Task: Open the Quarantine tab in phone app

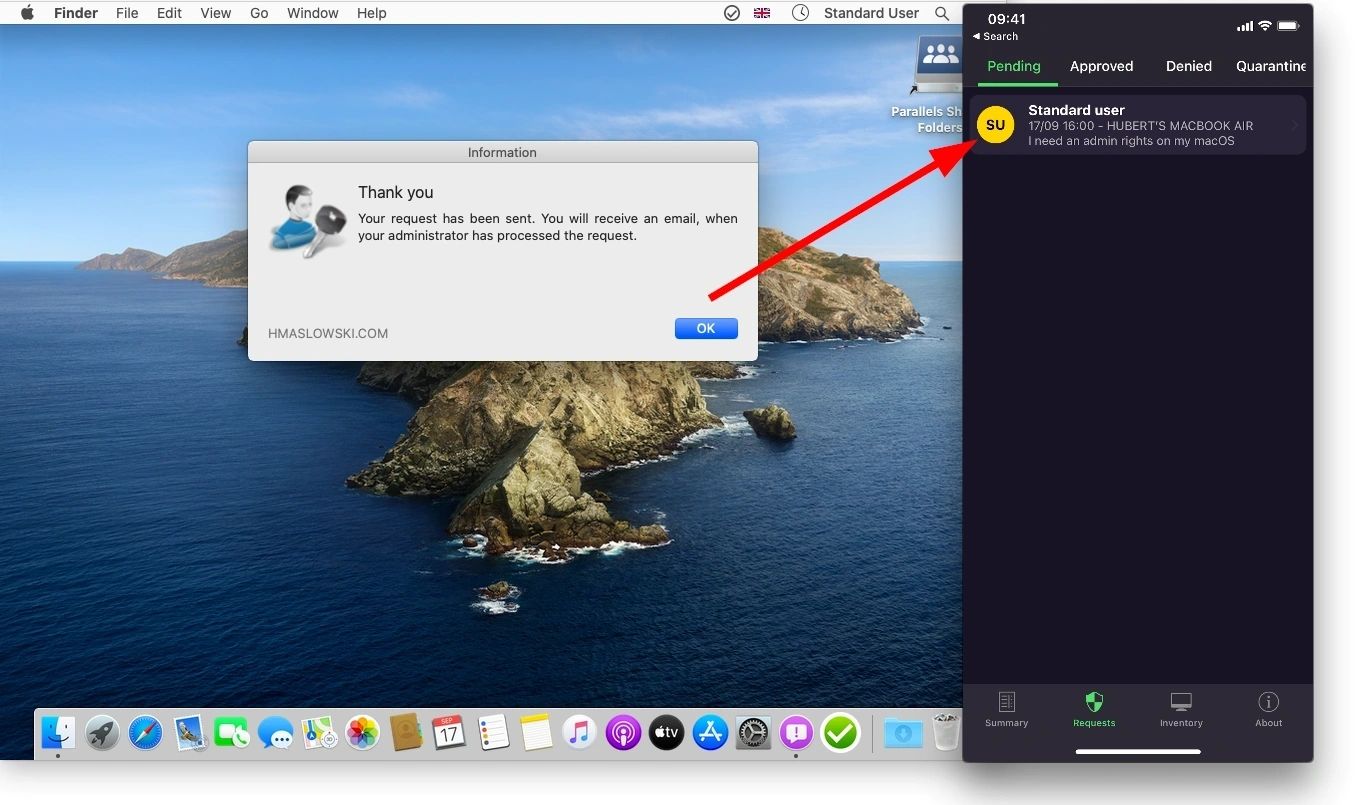Action: tap(1271, 66)
